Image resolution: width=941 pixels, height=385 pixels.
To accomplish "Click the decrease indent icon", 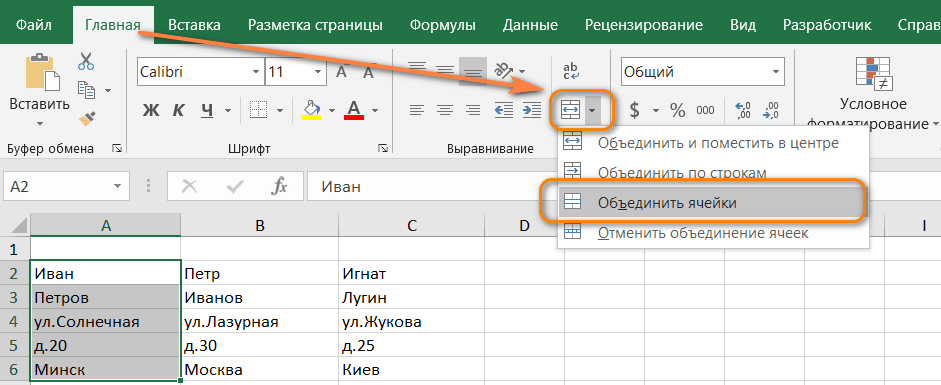I will 504,110.
